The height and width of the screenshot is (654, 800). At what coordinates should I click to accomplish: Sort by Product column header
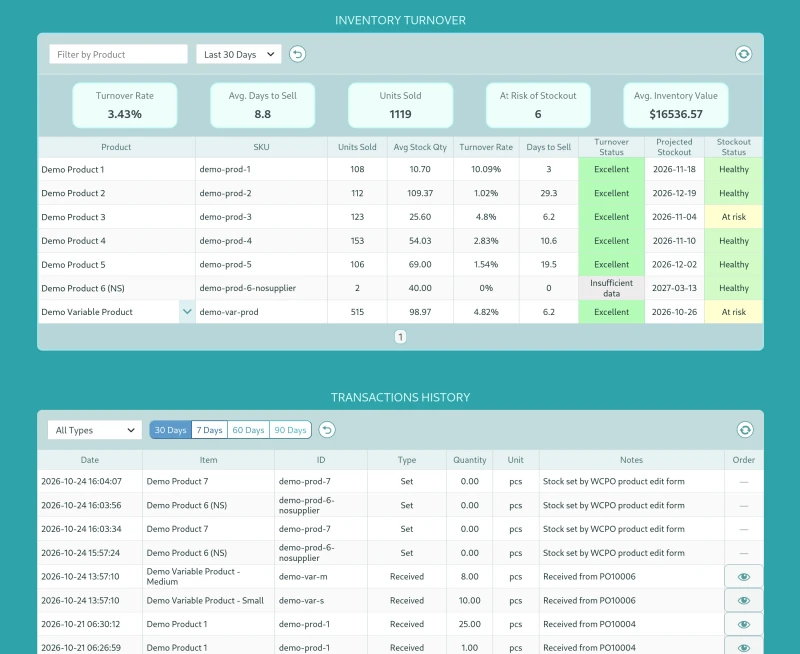116,147
